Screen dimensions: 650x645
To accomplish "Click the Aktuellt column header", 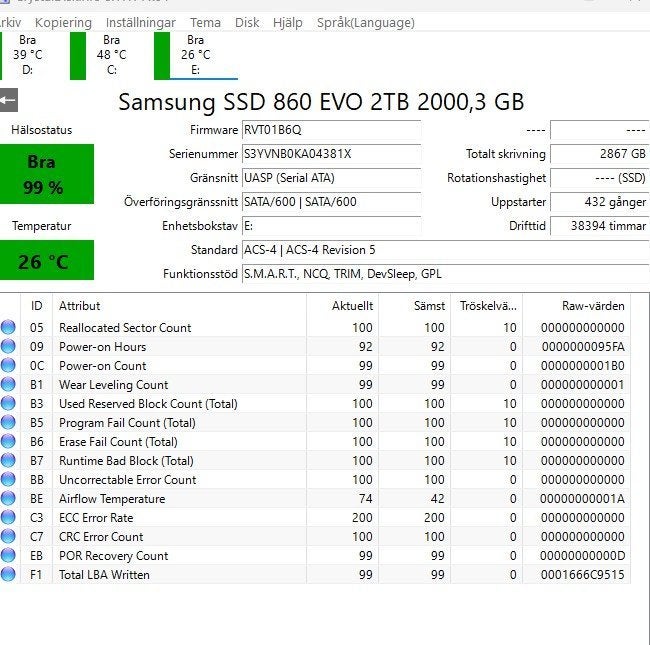I will click(x=342, y=306).
